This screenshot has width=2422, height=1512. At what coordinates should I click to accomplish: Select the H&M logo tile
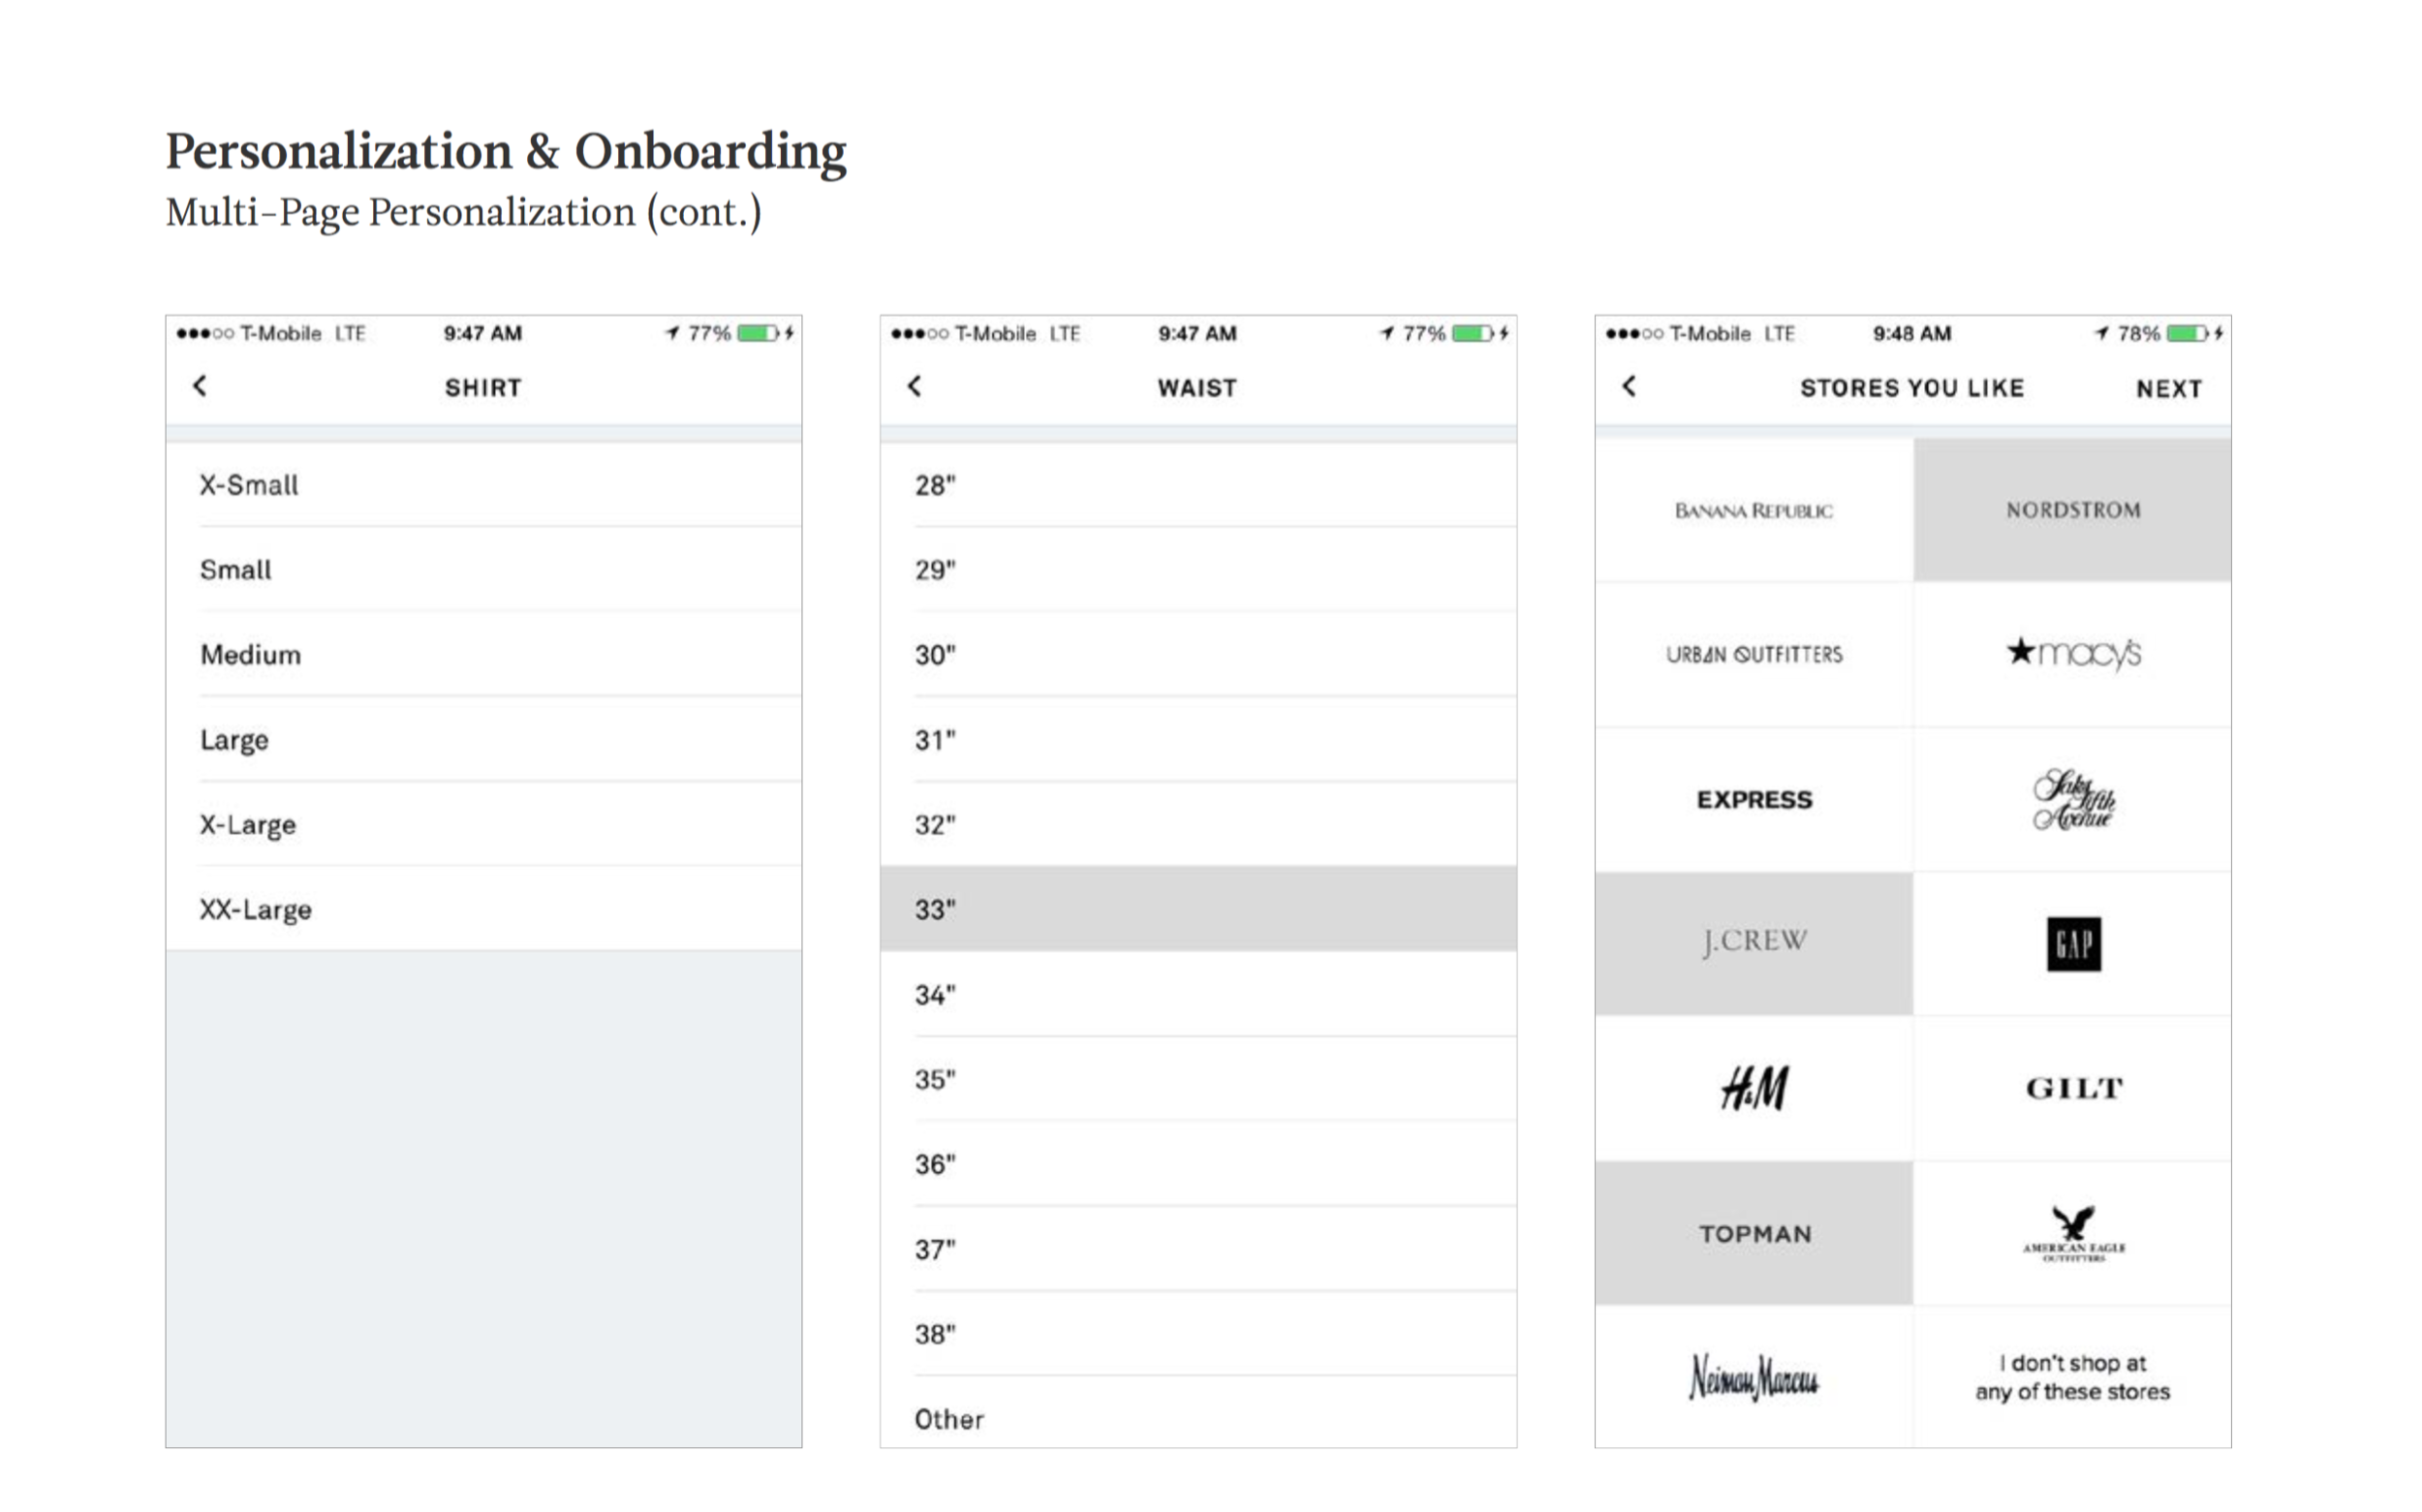click(1754, 1088)
